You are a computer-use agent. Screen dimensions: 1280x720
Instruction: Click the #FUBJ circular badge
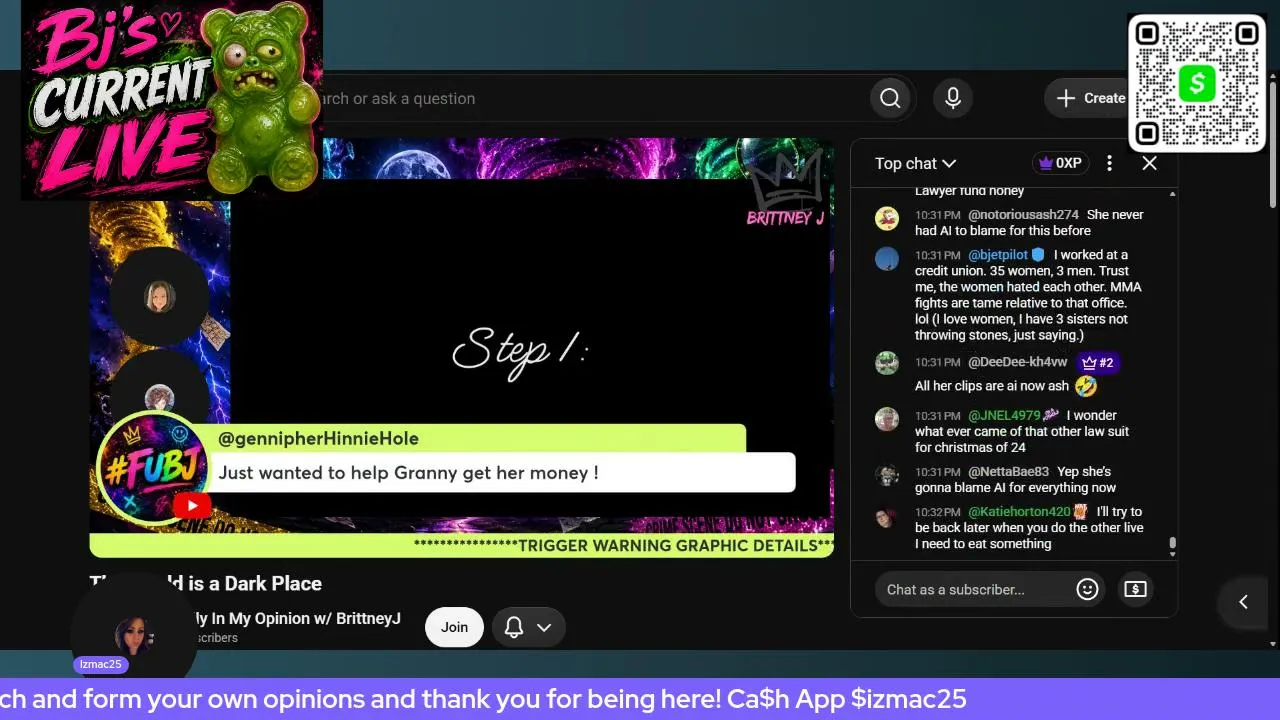[152, 468]
